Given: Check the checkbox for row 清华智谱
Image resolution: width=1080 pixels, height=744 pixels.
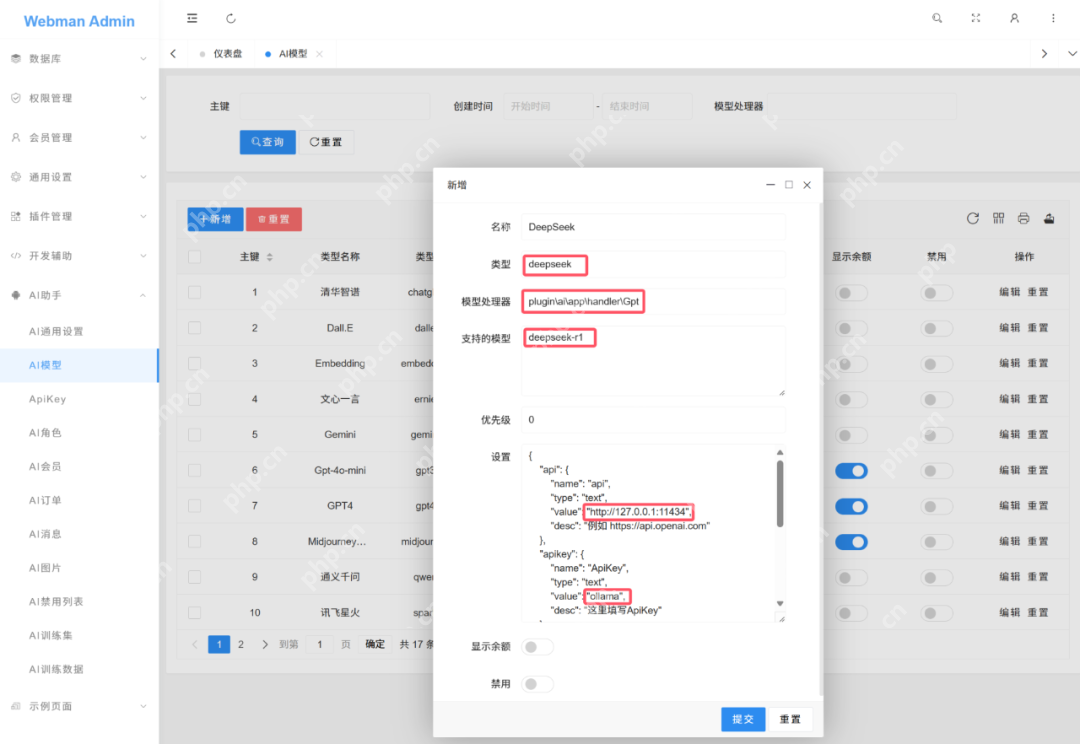Looking at the screenshot, I should [195, 292].
